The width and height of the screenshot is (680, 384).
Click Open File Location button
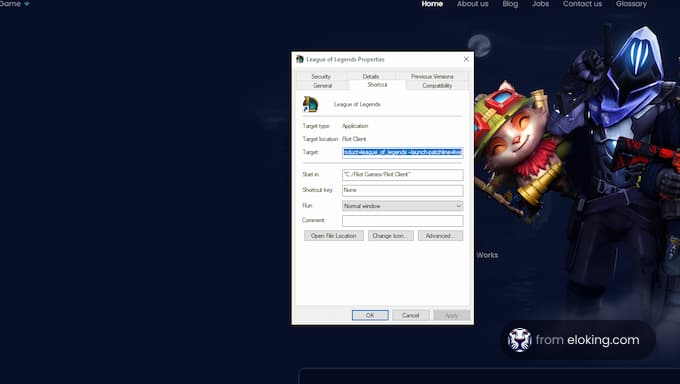[x=333, y=236]
